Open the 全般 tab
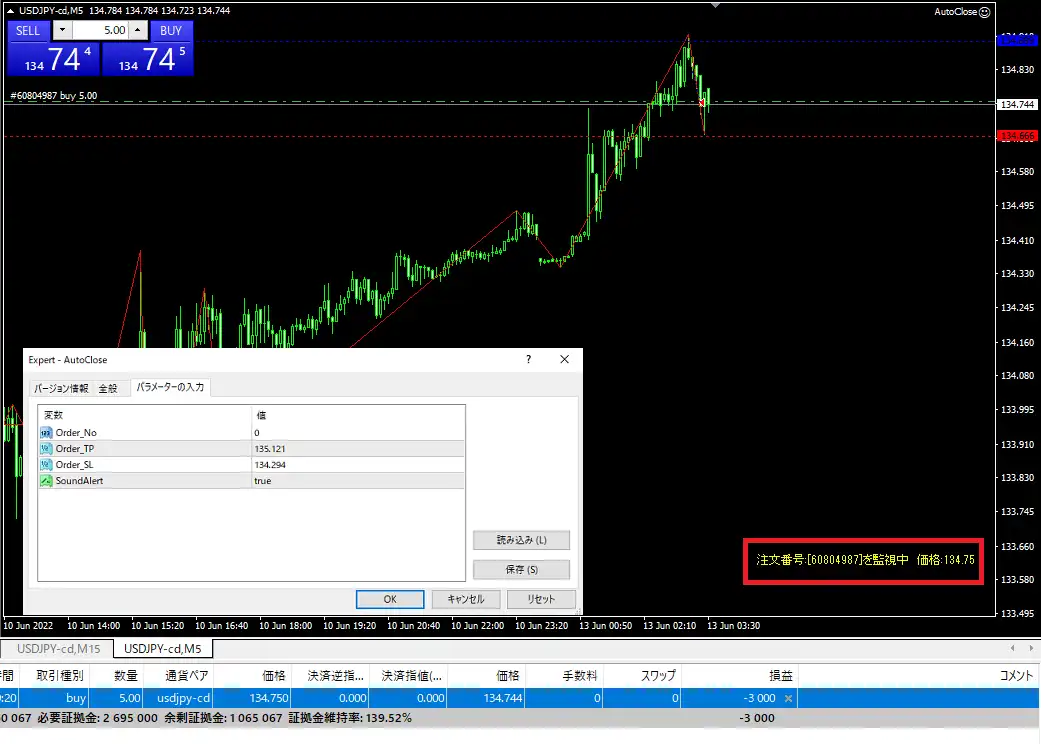Image resolution: width=1041 pixels, height=744 pixels. (108, 388)
